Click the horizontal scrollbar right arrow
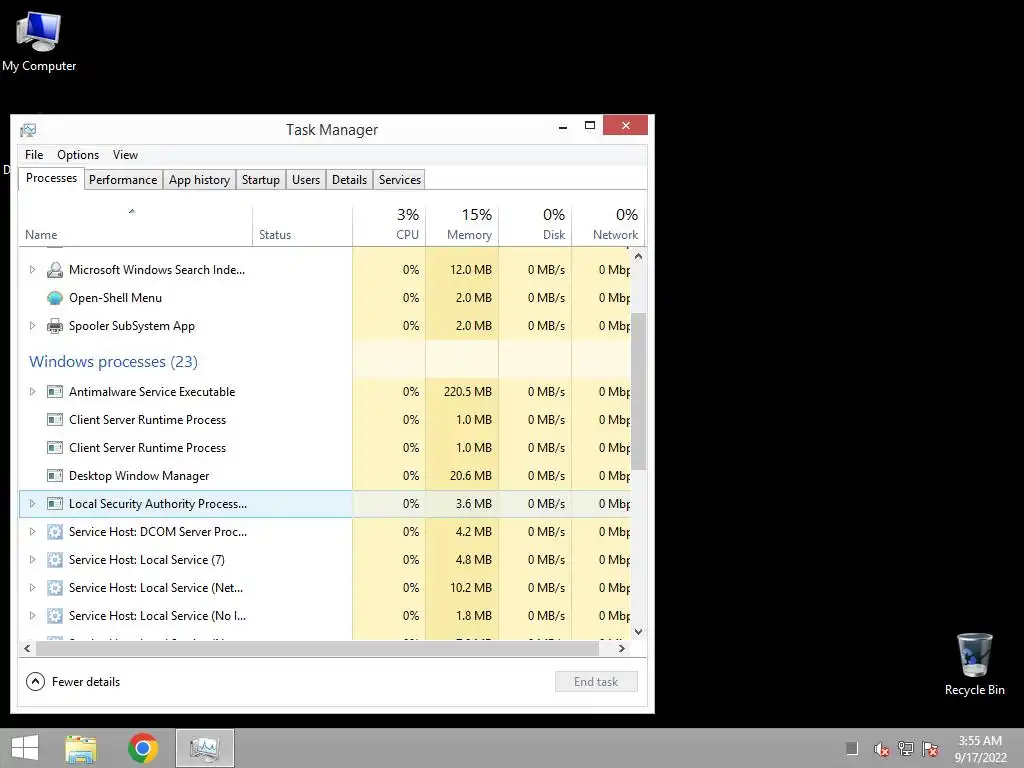This screenshot has height=768, width=1024. [622, 648]
